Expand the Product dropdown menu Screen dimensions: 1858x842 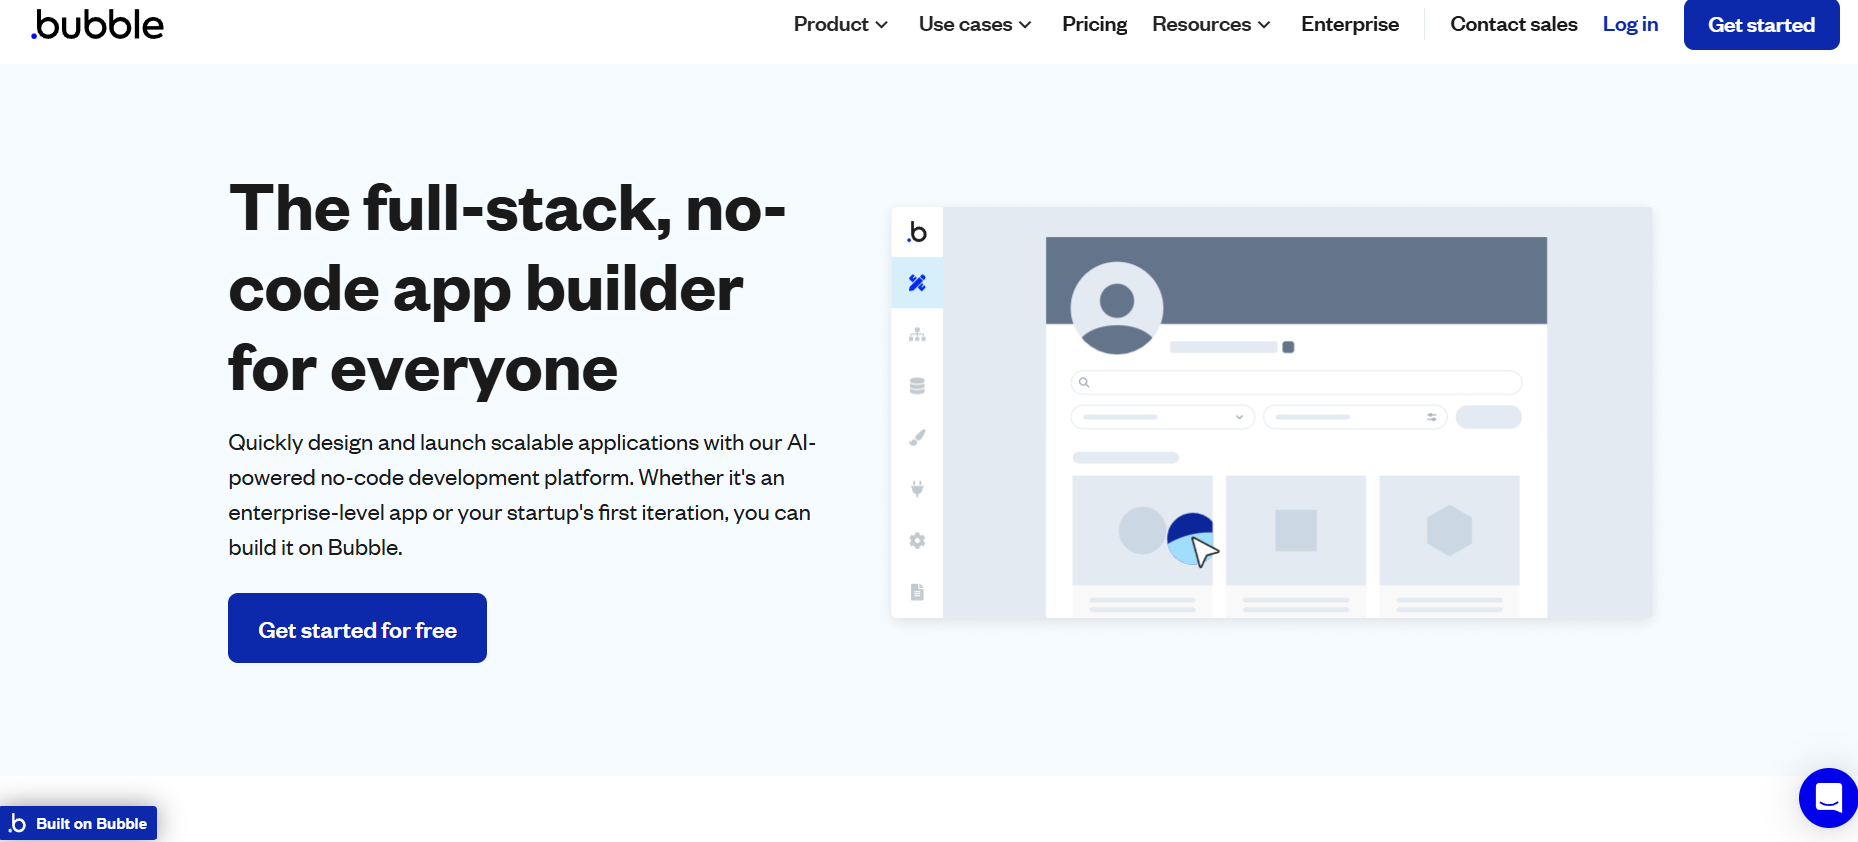(840, 24)
